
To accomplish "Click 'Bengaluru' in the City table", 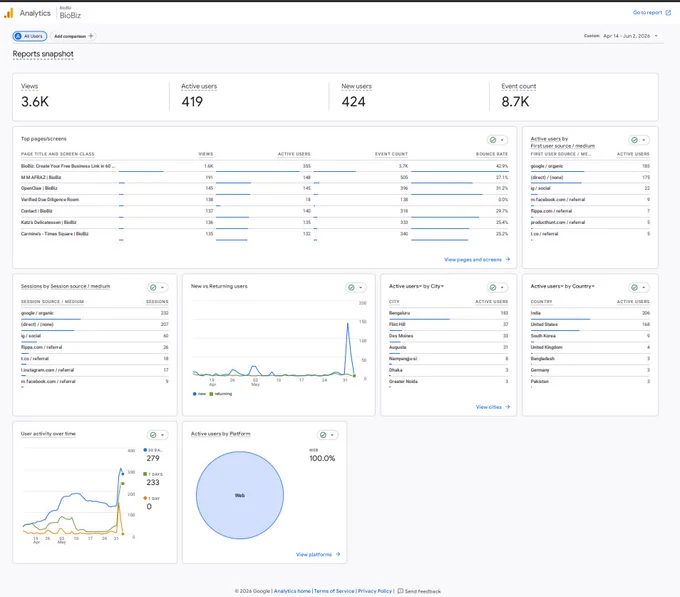I will point(399,313).
